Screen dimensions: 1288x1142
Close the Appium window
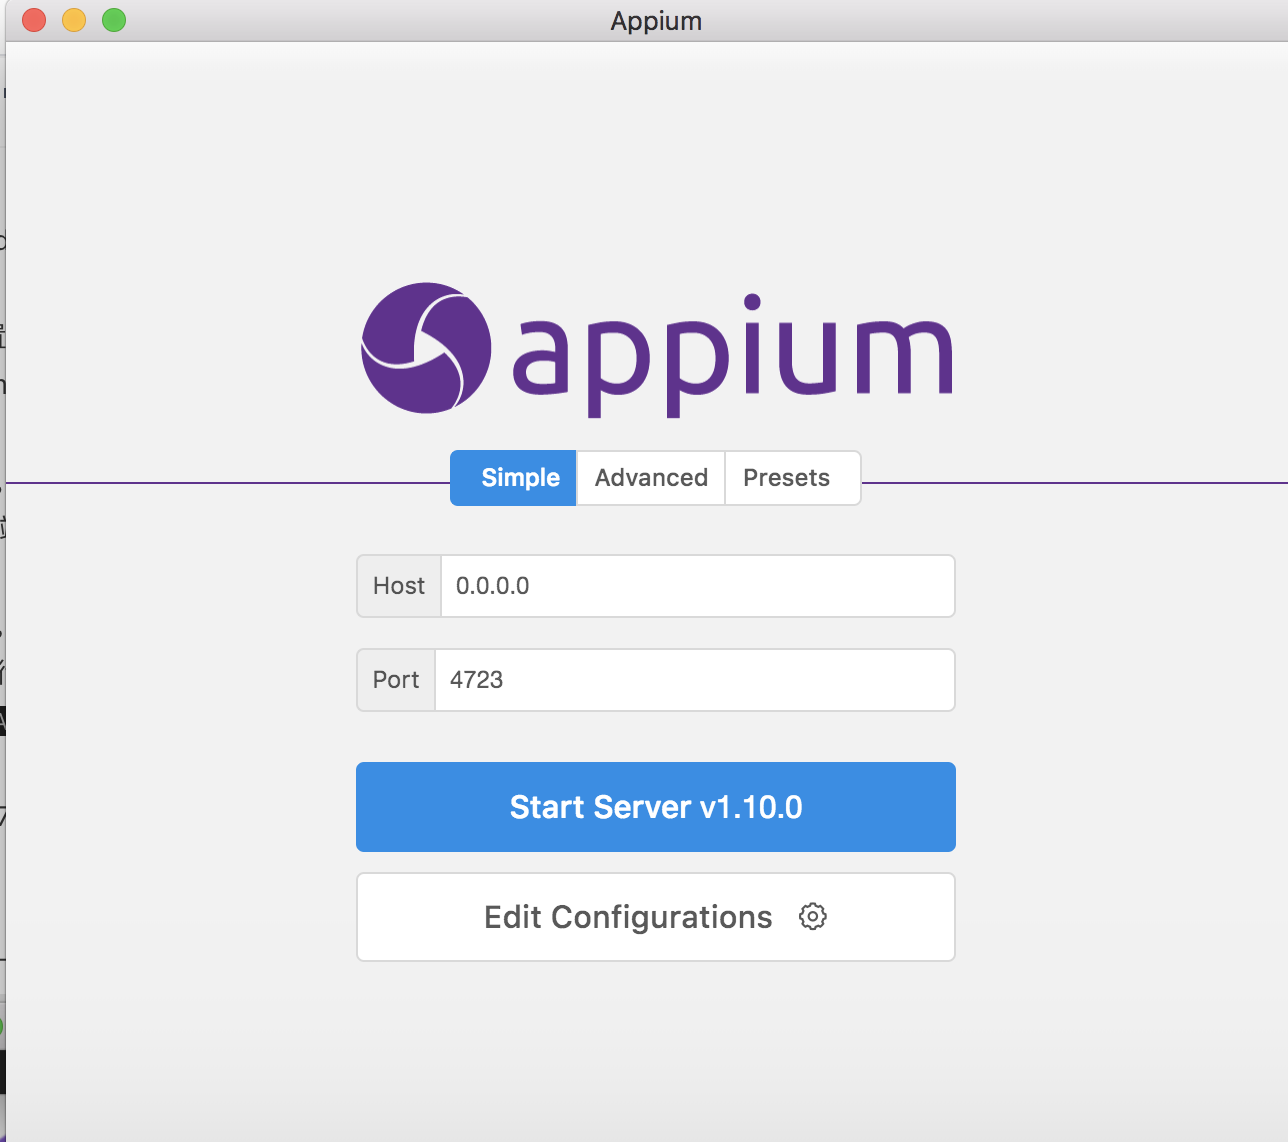(x=34, y=20)
